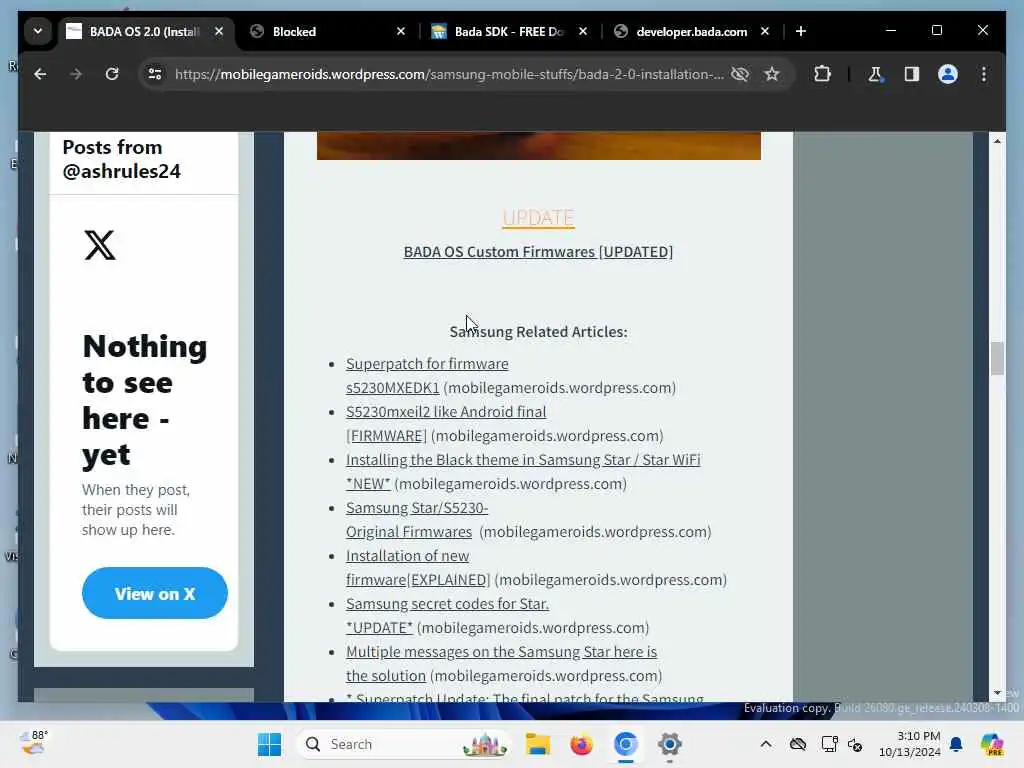Click the taskbar Search box

point(404,744)
